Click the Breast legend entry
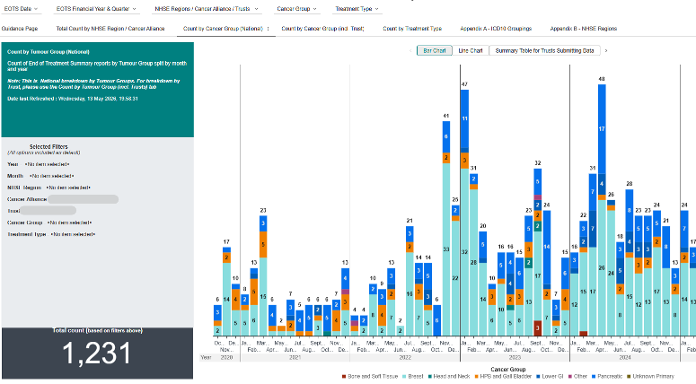This screenshot has height=384, width=696. [x=412, y=376]
